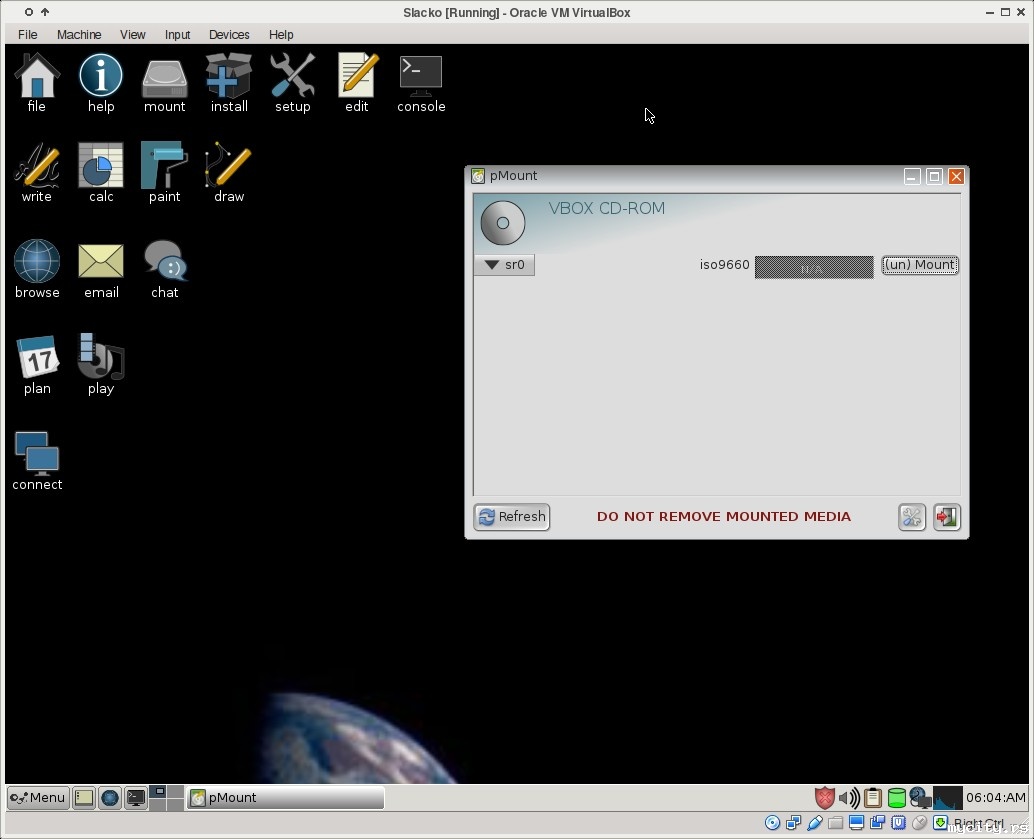Open pMount preferences tools icon
Screen dimensions: 1034x839
[911, 516]
